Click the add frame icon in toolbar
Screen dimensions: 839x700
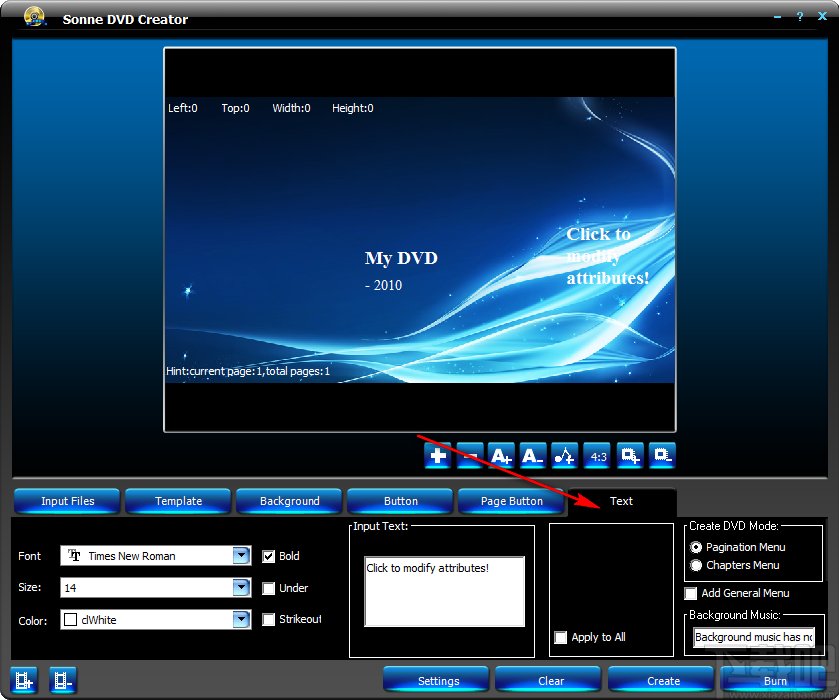coord(629,455)
